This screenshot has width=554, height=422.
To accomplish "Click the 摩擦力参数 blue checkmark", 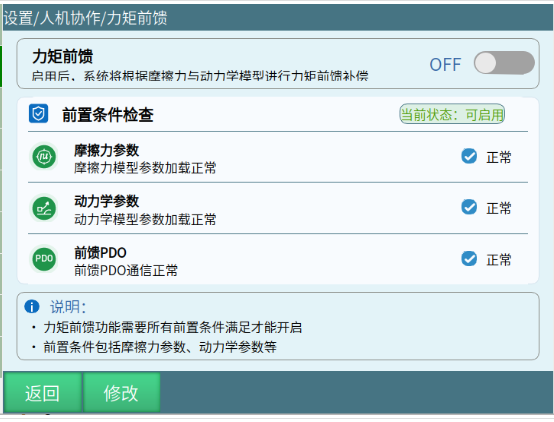I will [469, 156].
